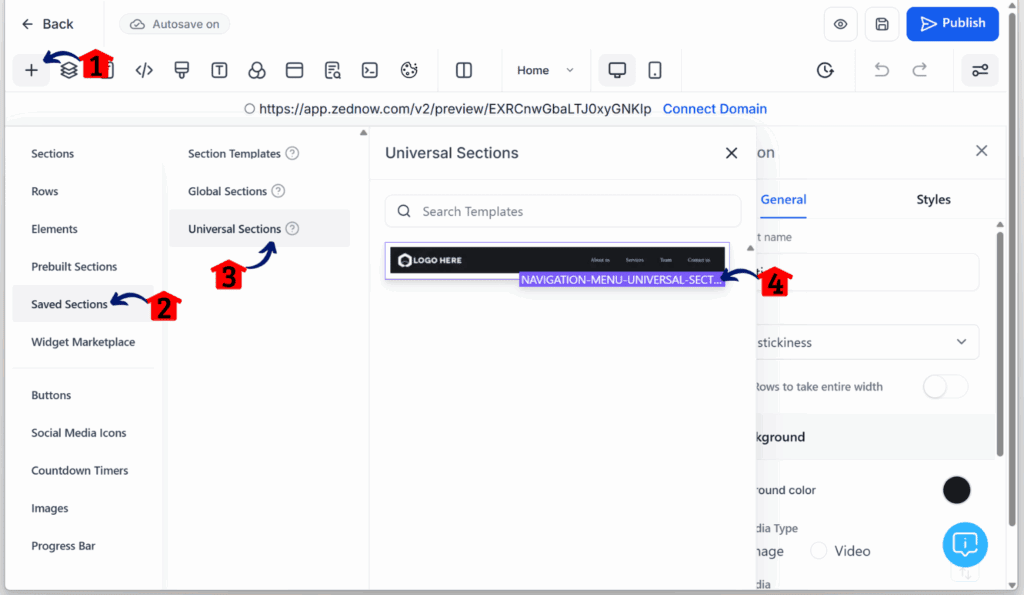Open the SEO page search icon
This screenshot has width=1024, height=595.
pyautogui.click(x=332, y=71)
